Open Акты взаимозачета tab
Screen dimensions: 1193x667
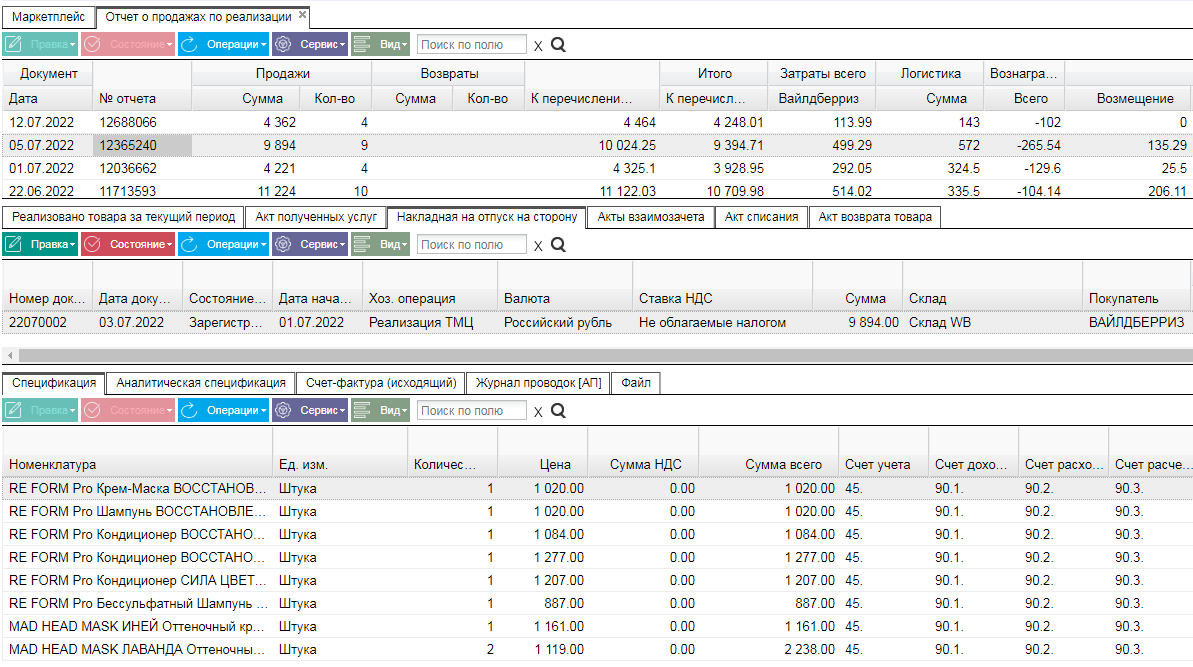point(651,217)
